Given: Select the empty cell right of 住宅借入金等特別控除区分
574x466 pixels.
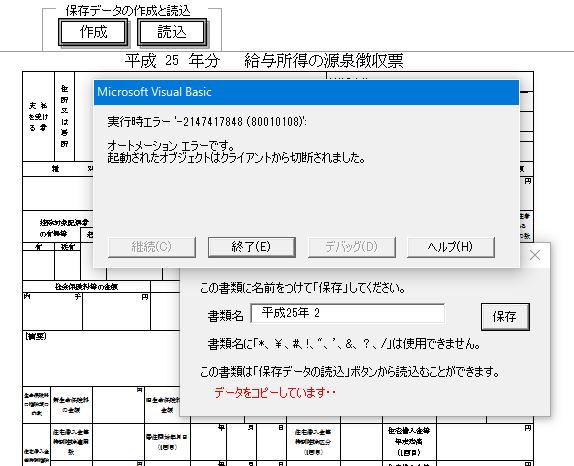Looking at the screenshot, I should click(x=361, y=442).
